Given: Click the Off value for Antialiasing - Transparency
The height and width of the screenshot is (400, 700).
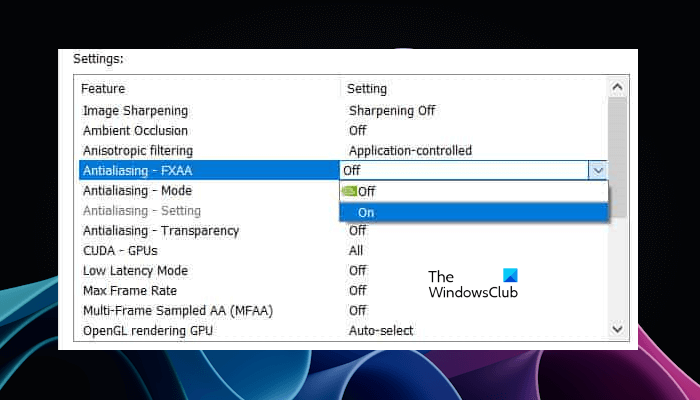Looking at the screenshot, I should tap(358, 231).
